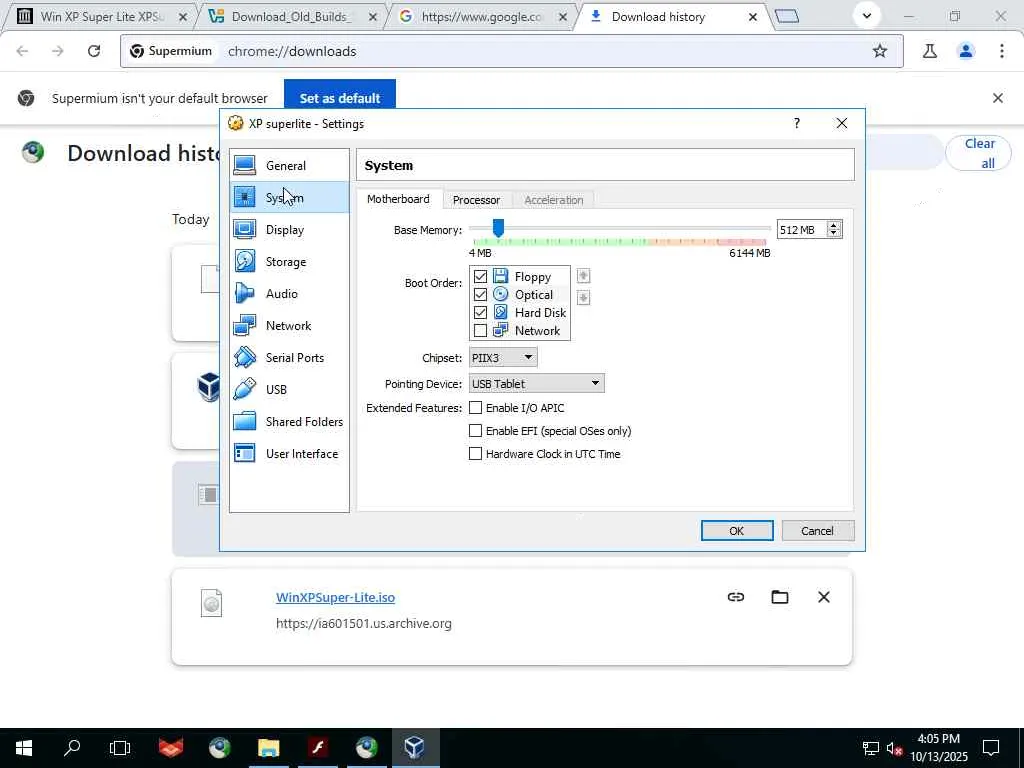Open the Shared Folders folder icon
Image resolution: width=1024 pixels, height=768 pixels.
[244, 421]
